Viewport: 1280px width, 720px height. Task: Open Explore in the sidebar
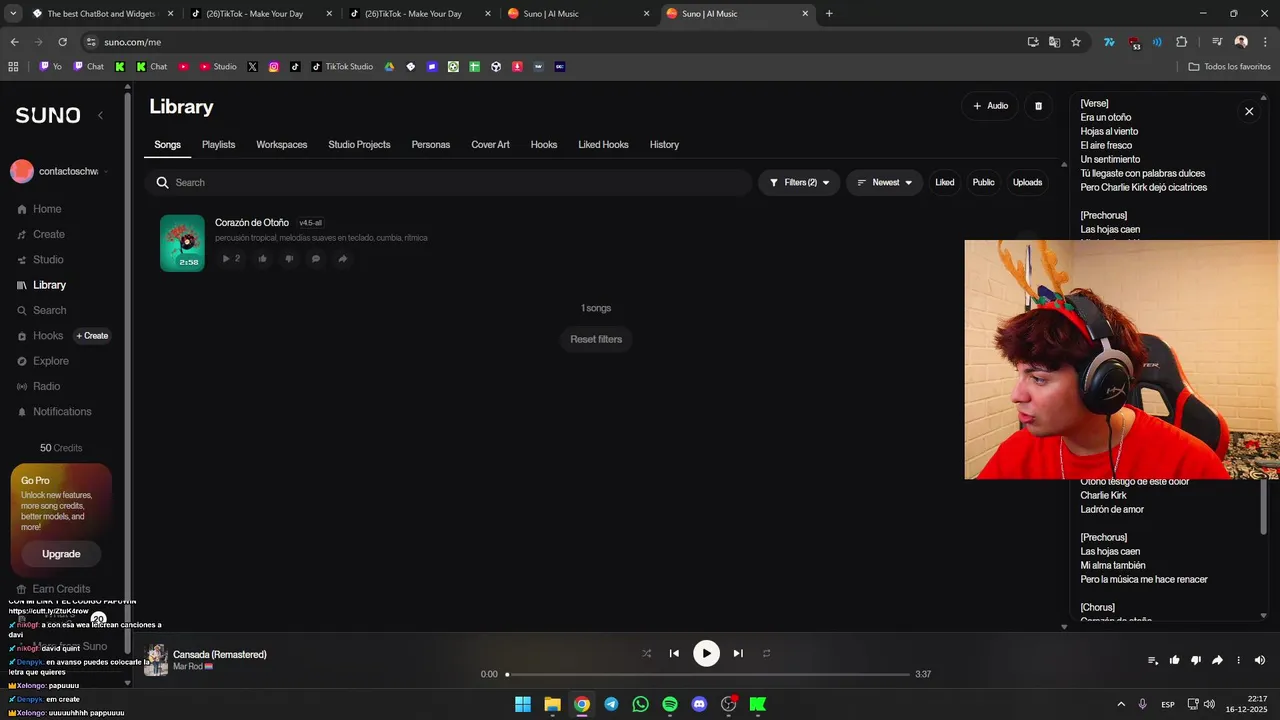point(43,361)
